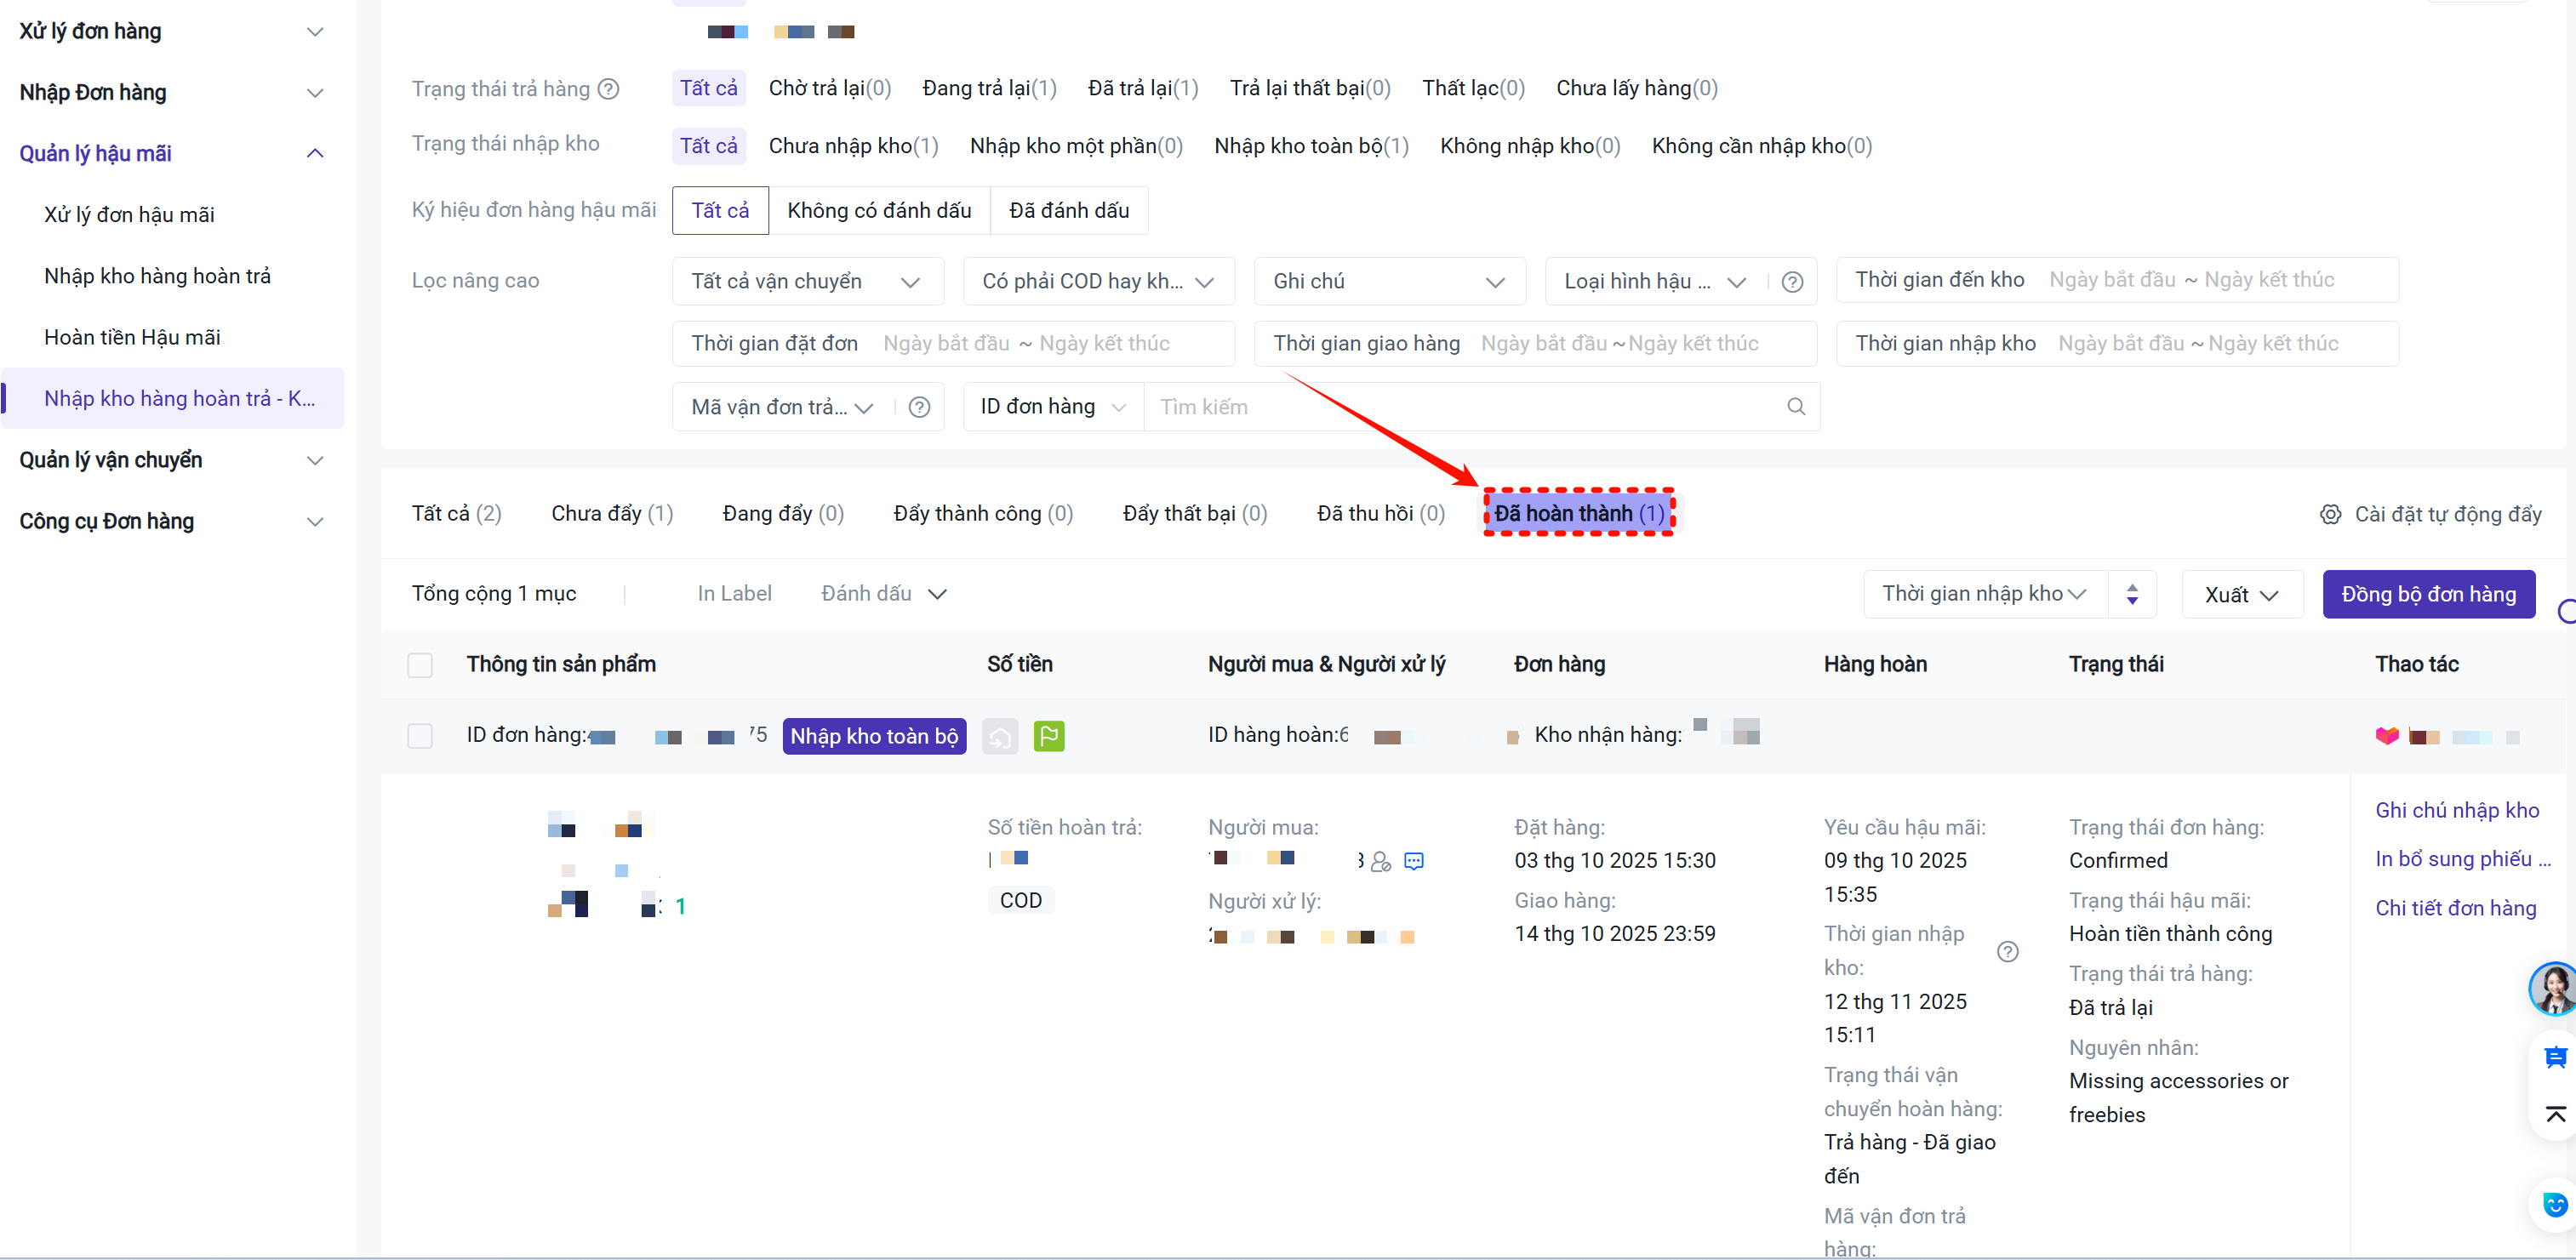Click help icon next to Trạng thái trả hàng
This screenshot has width=2576, height=1260.
coord(608,89)
